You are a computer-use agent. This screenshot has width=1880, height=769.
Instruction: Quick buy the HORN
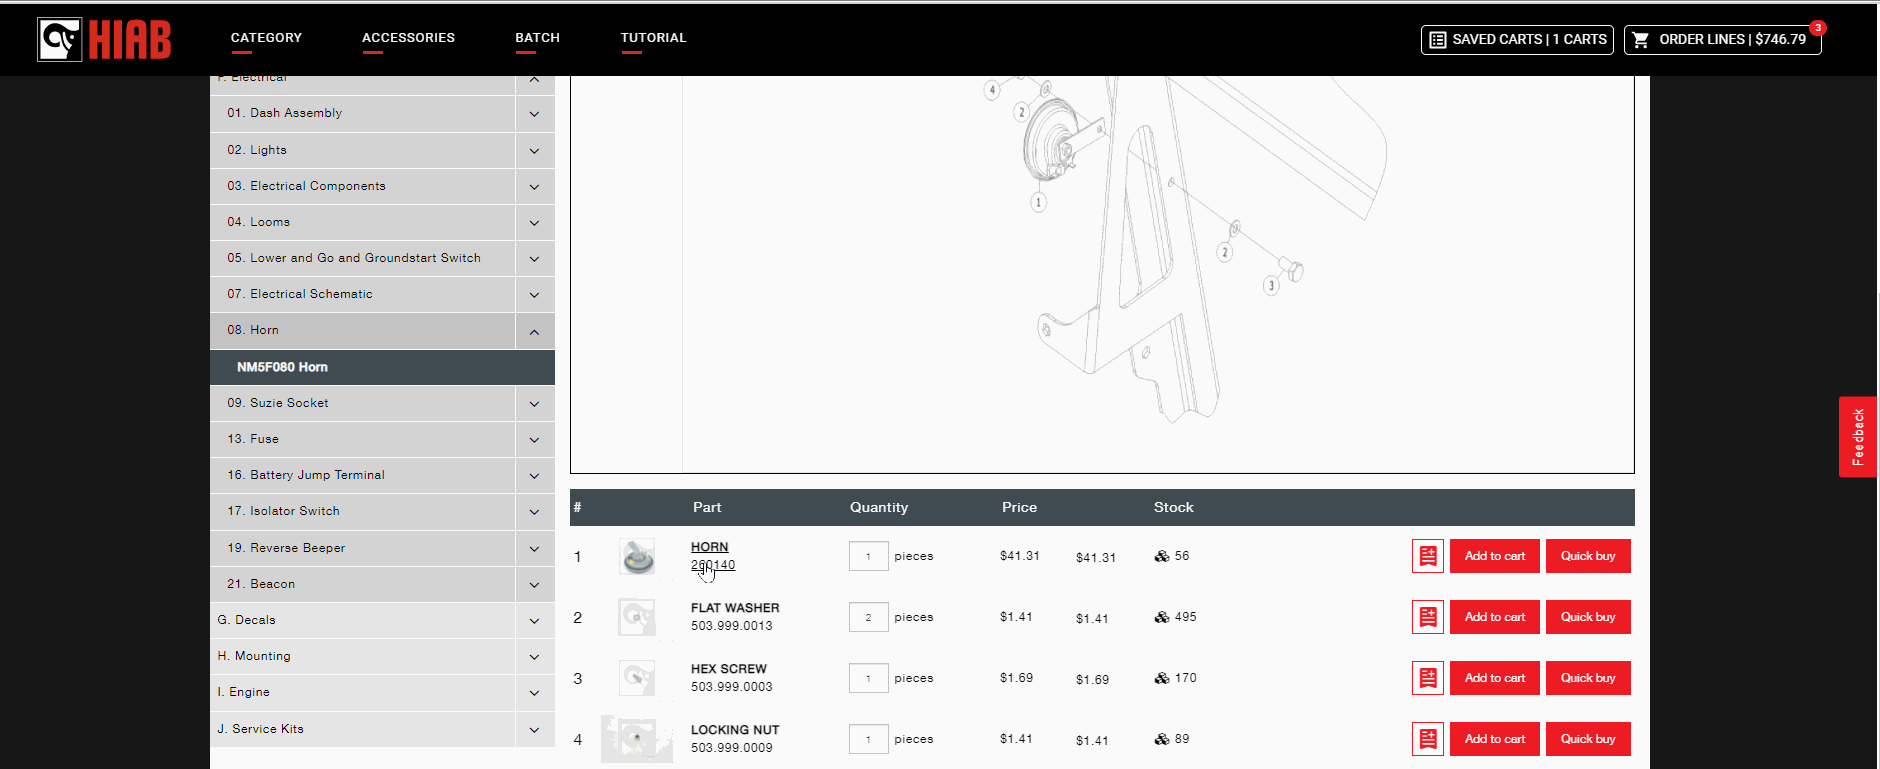point(1588,556)
